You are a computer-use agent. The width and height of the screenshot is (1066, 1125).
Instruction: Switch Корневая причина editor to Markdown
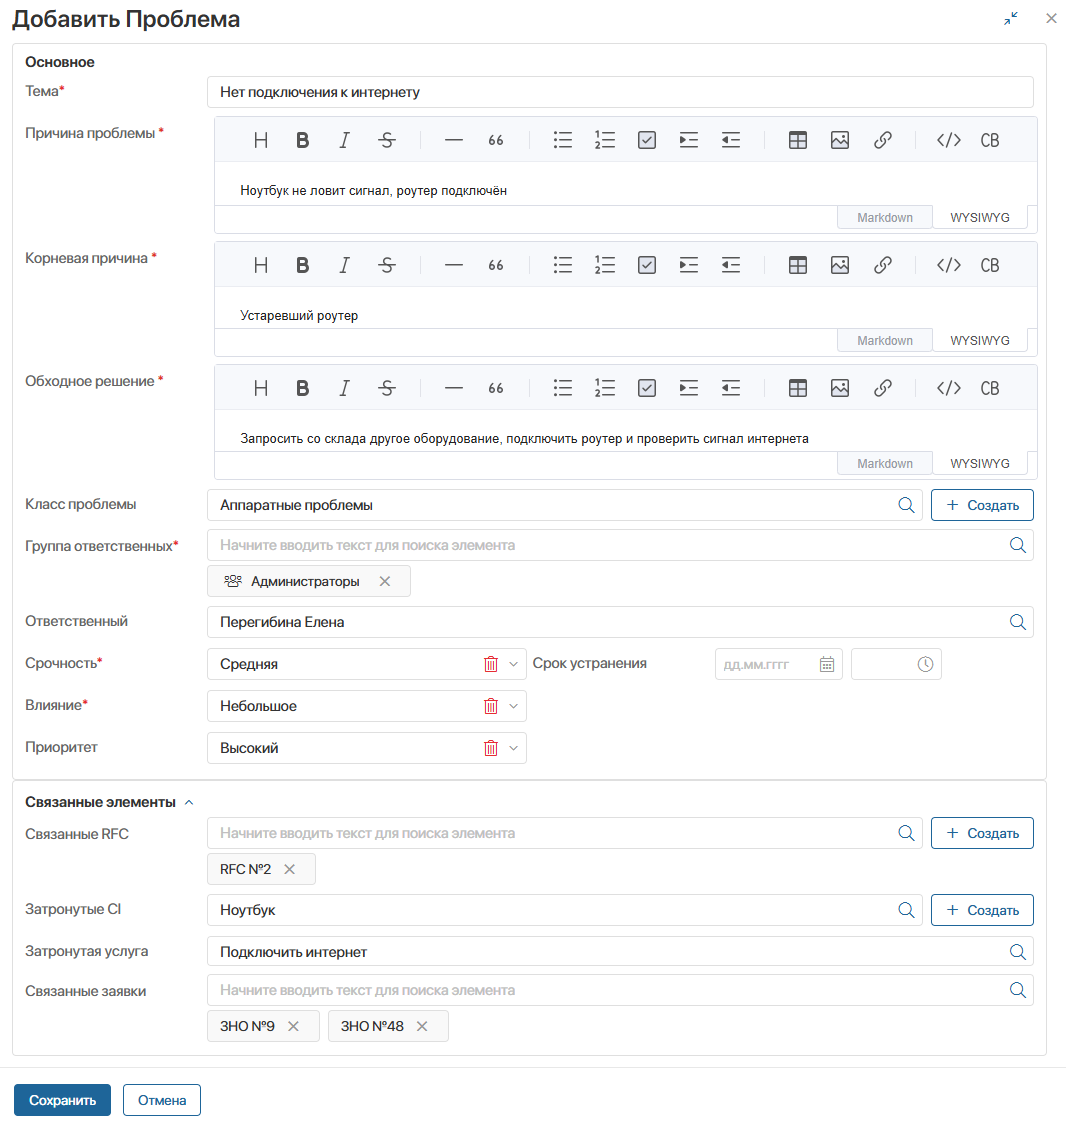coord(885,341)
